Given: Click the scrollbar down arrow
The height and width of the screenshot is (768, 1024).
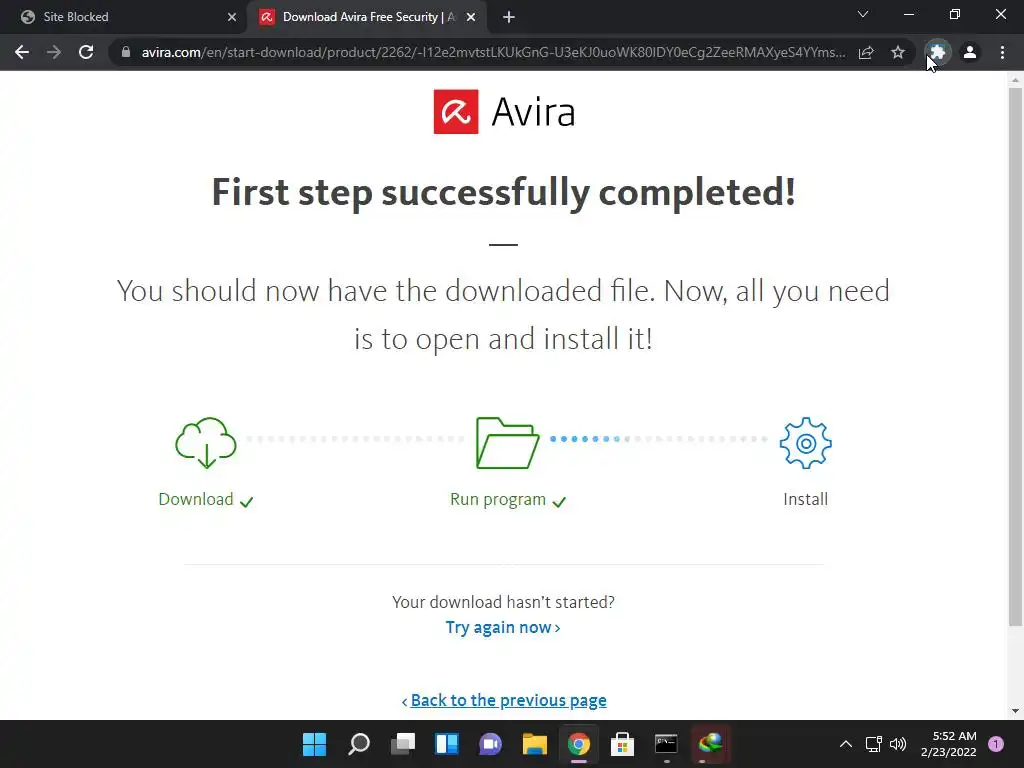Looking at the screenshot, I should (x=1015, y=711).
